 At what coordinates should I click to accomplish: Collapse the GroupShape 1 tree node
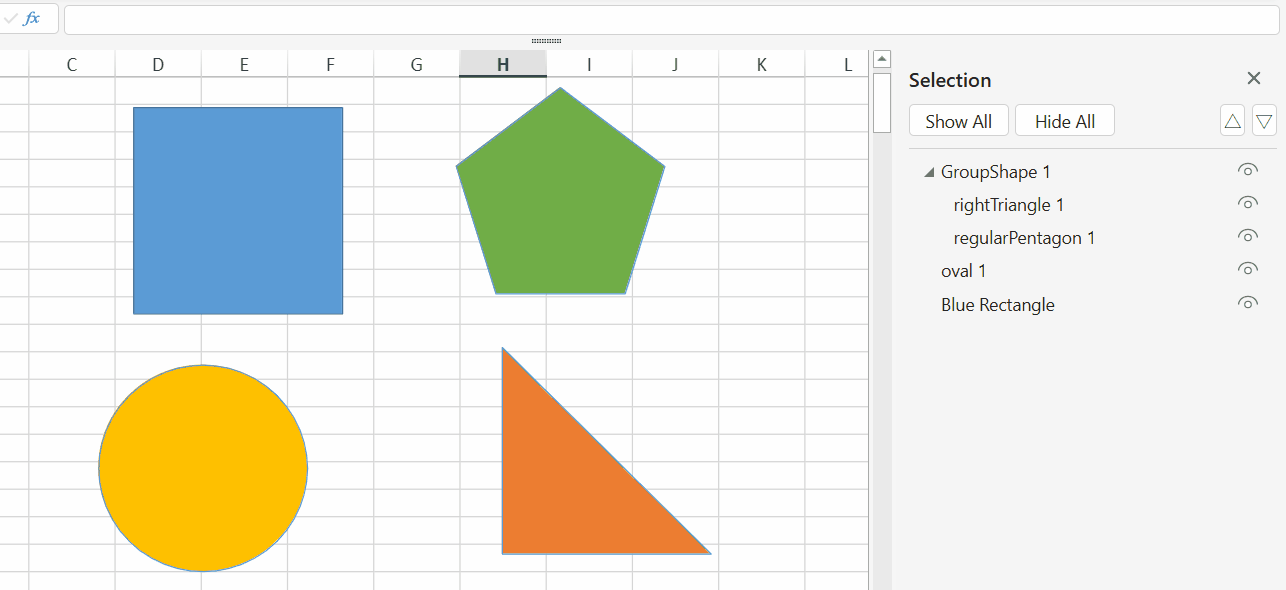[x=930, y=173]
